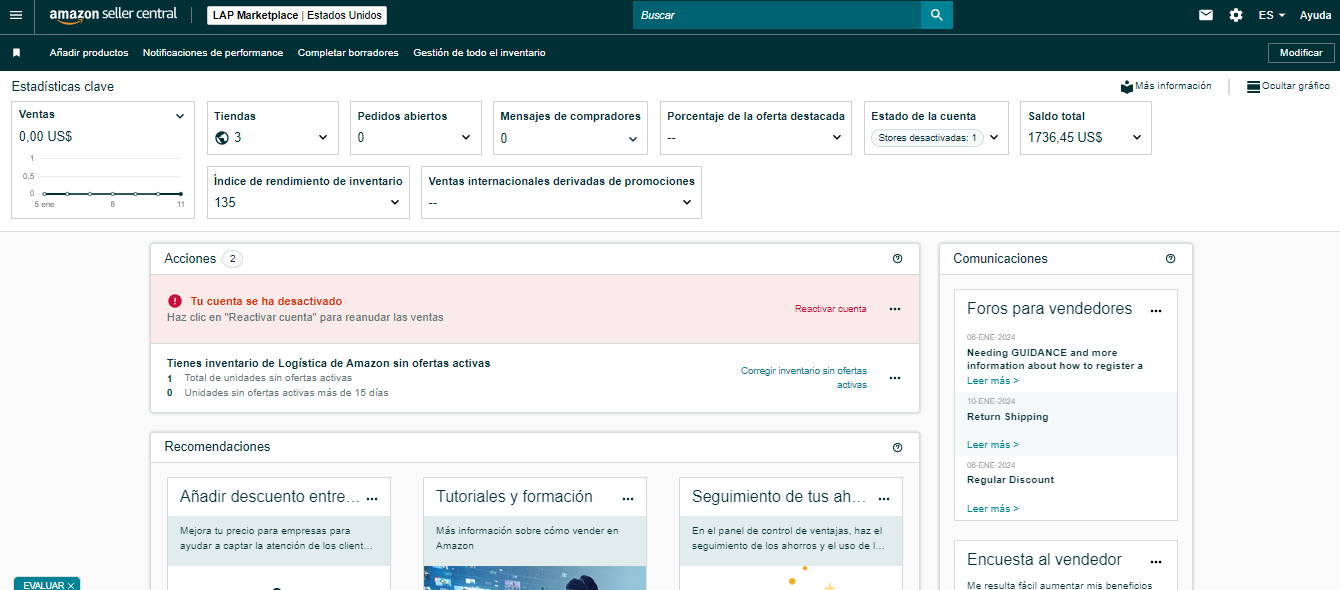Viewport: 1340px width, 590px height.
Task: Click the Más información link
Action: [x=1173, y=87]
